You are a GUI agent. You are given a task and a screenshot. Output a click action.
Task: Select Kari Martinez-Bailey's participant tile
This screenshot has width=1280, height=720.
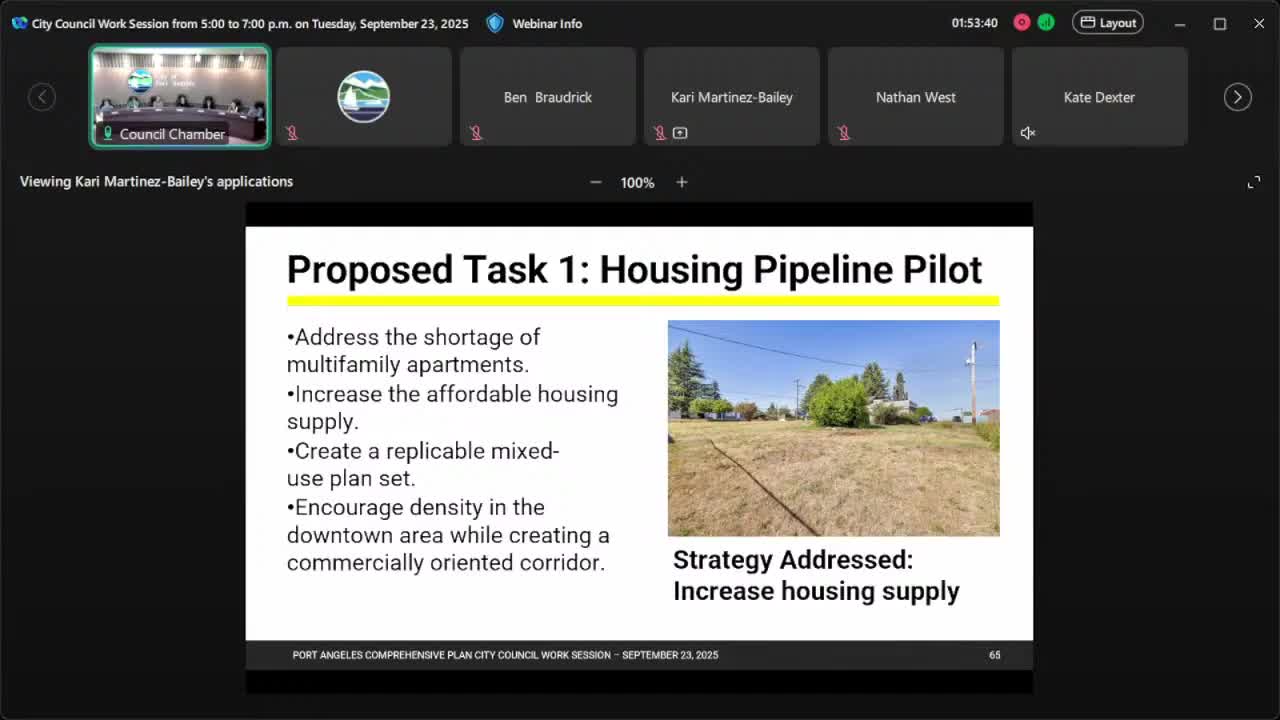tap(732, 97)
